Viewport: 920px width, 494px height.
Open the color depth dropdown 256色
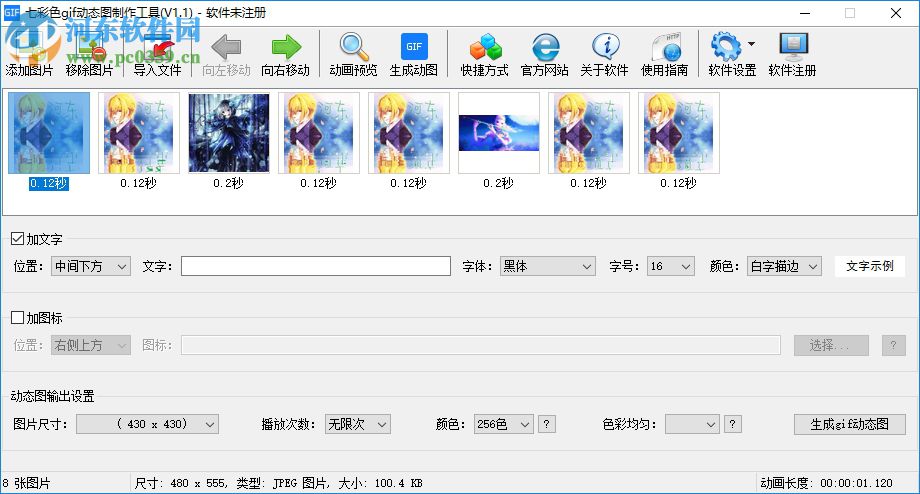(503, 424)
